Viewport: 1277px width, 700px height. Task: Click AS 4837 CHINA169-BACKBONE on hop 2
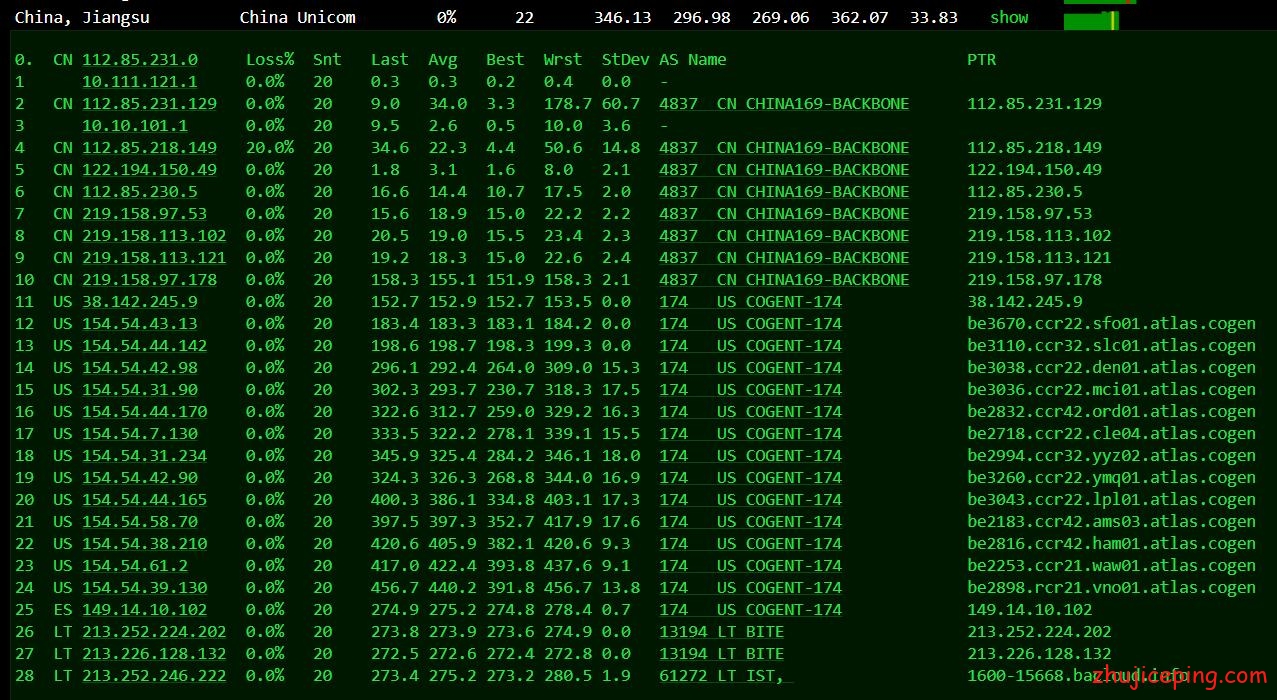[x=784, y=104]
